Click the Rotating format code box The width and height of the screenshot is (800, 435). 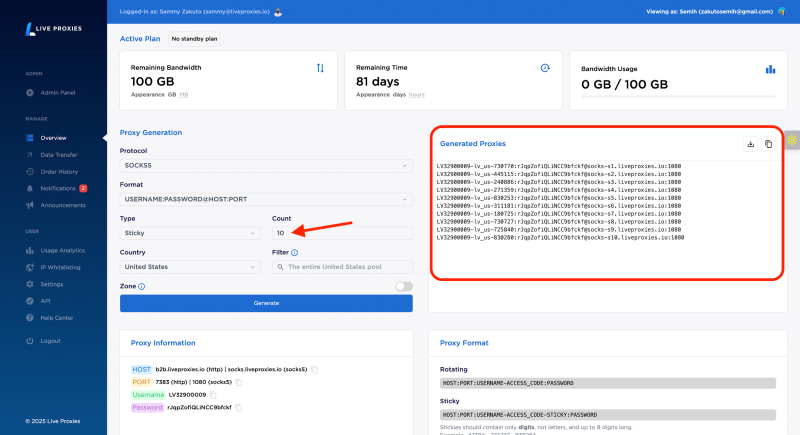(608, 383)
